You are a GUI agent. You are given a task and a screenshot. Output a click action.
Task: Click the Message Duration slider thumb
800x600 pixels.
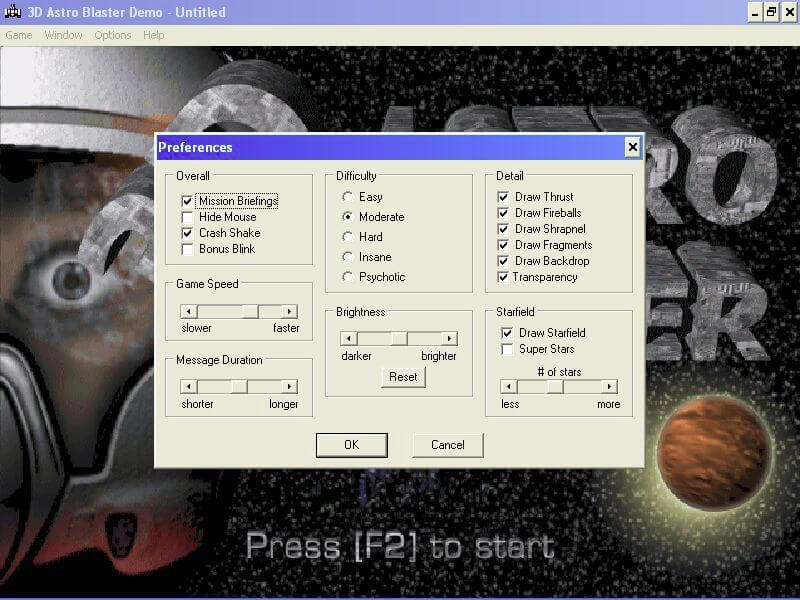tap(239, 387)
